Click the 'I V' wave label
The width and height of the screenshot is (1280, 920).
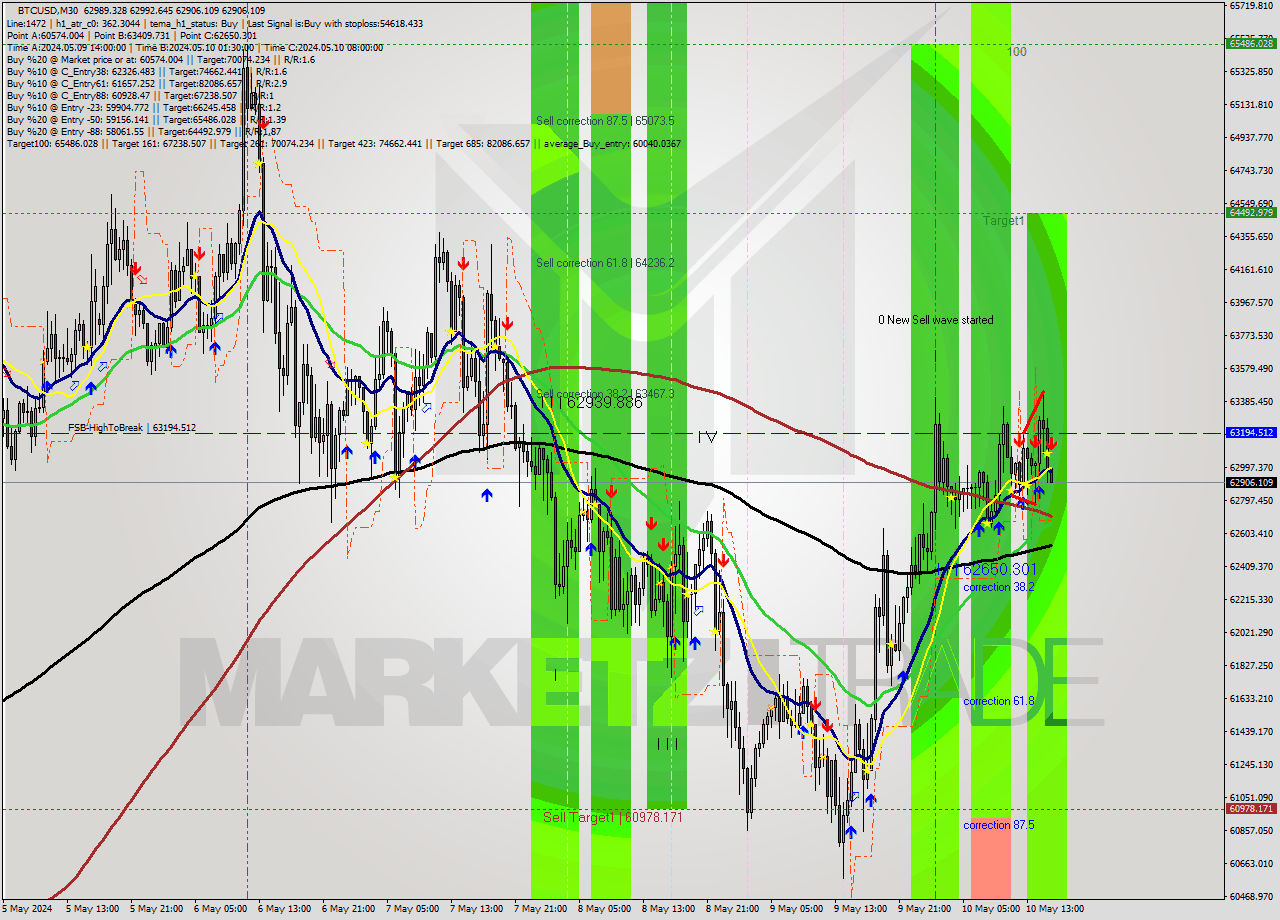pos(707,437)
